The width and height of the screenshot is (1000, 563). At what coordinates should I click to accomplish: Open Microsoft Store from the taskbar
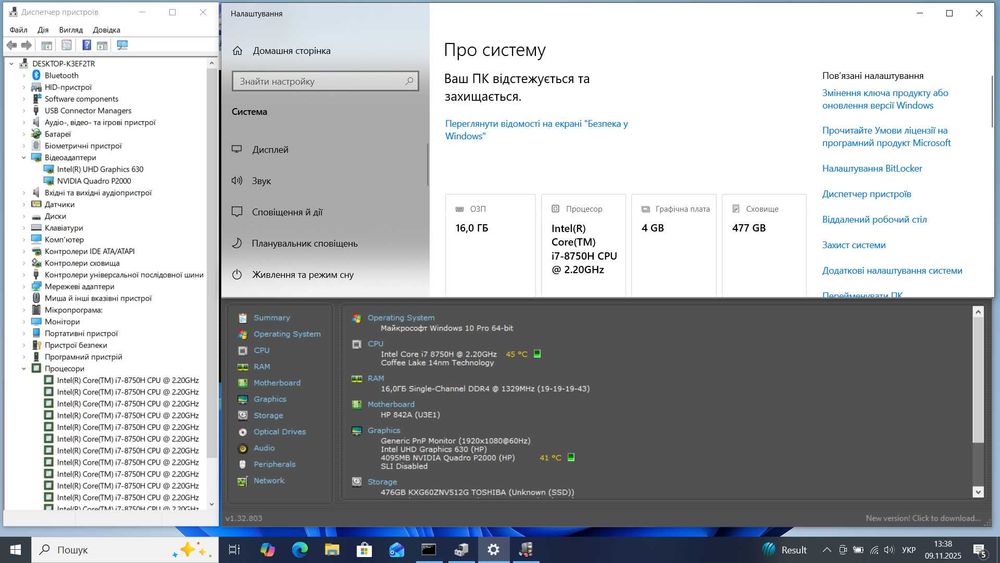364,550
